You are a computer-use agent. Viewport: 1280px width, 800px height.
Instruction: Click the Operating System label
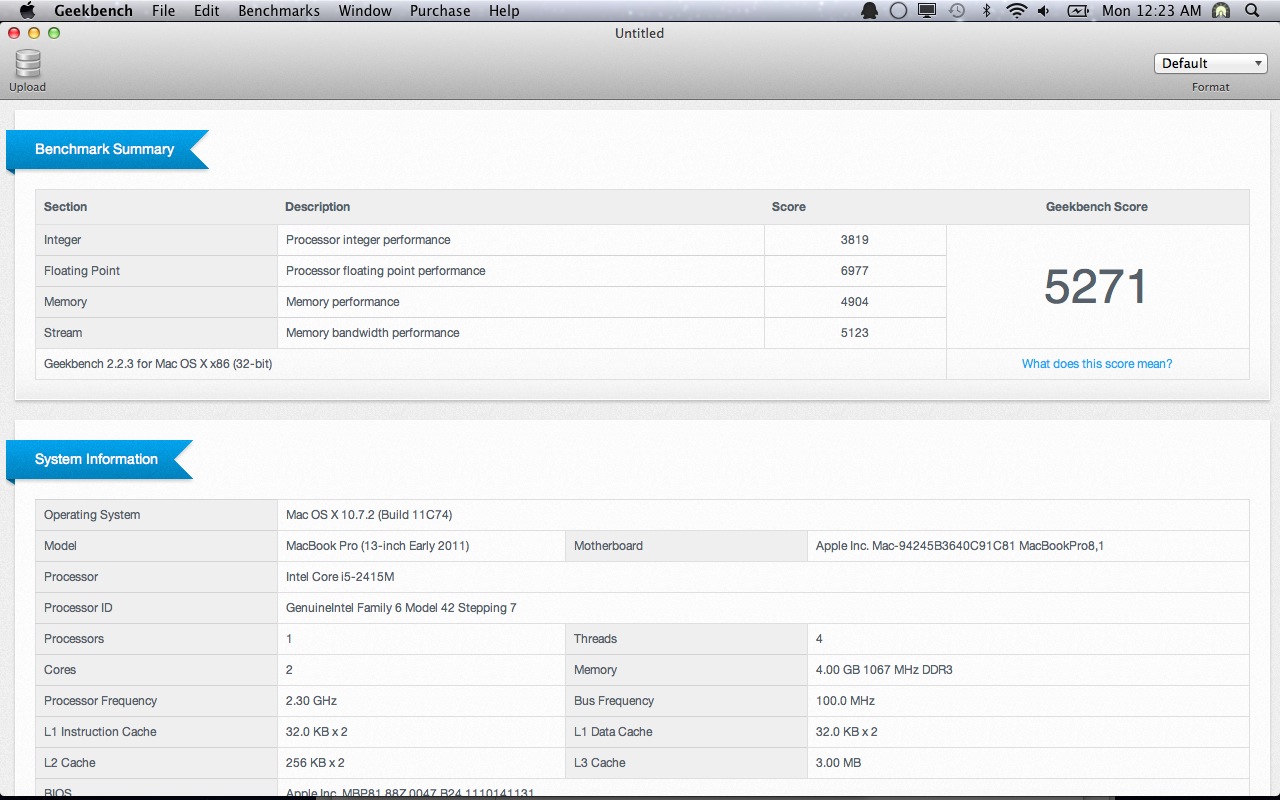(92, 515)
